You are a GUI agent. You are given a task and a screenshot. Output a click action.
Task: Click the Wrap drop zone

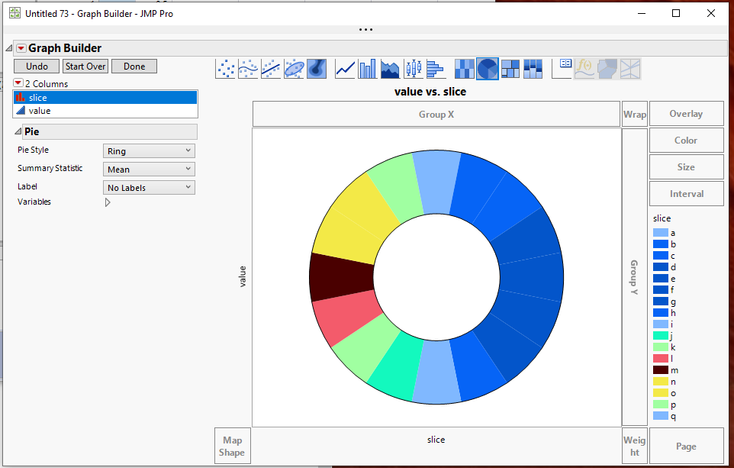pyautogui.click(x=635, y=114)
